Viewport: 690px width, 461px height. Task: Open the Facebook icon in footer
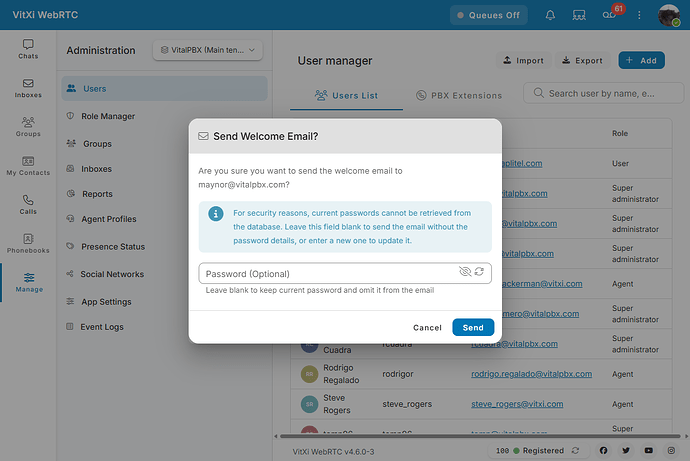point(603,450)
